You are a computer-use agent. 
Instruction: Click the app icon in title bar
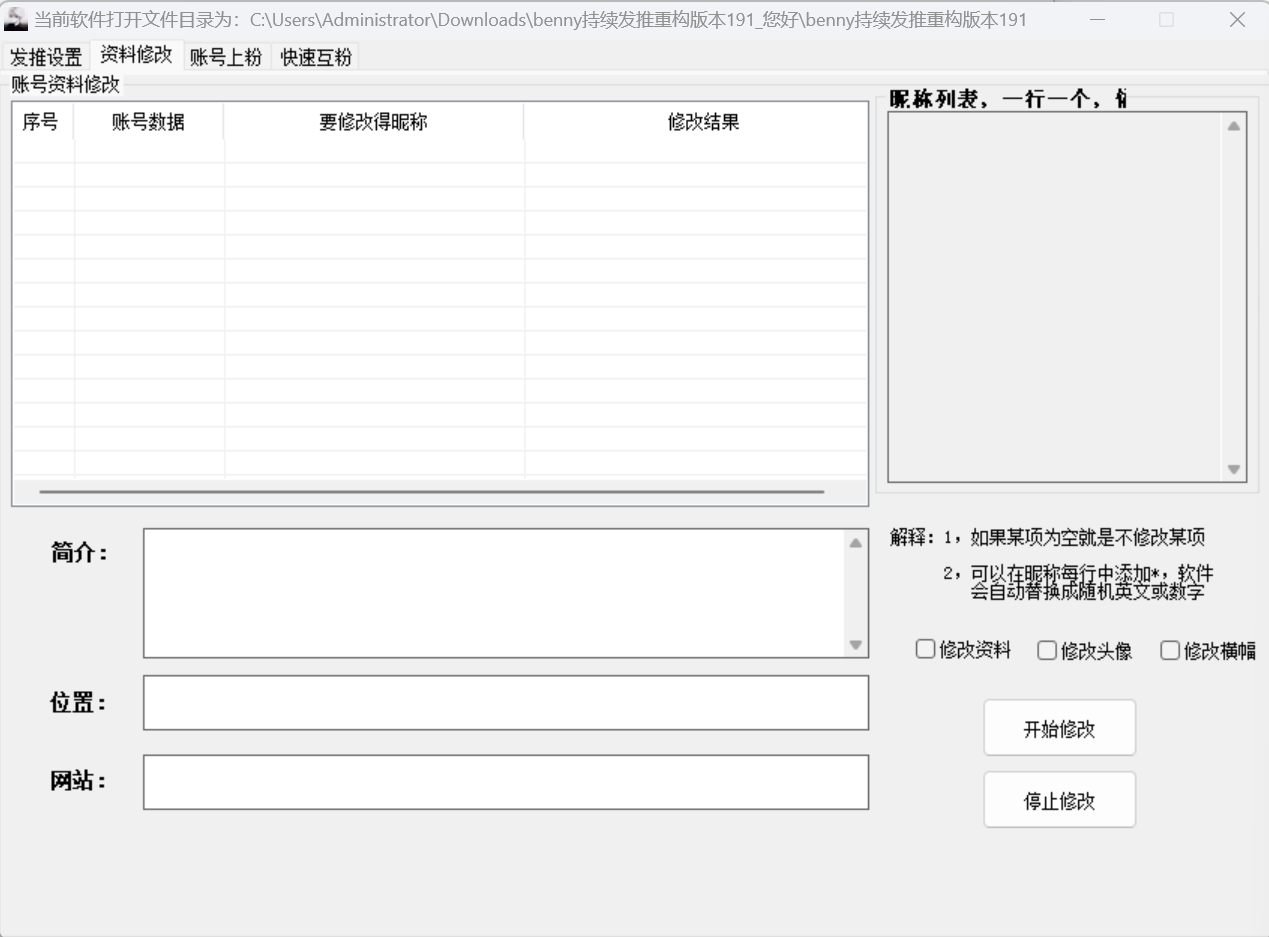pyautogui.click(x=16, y=19)
